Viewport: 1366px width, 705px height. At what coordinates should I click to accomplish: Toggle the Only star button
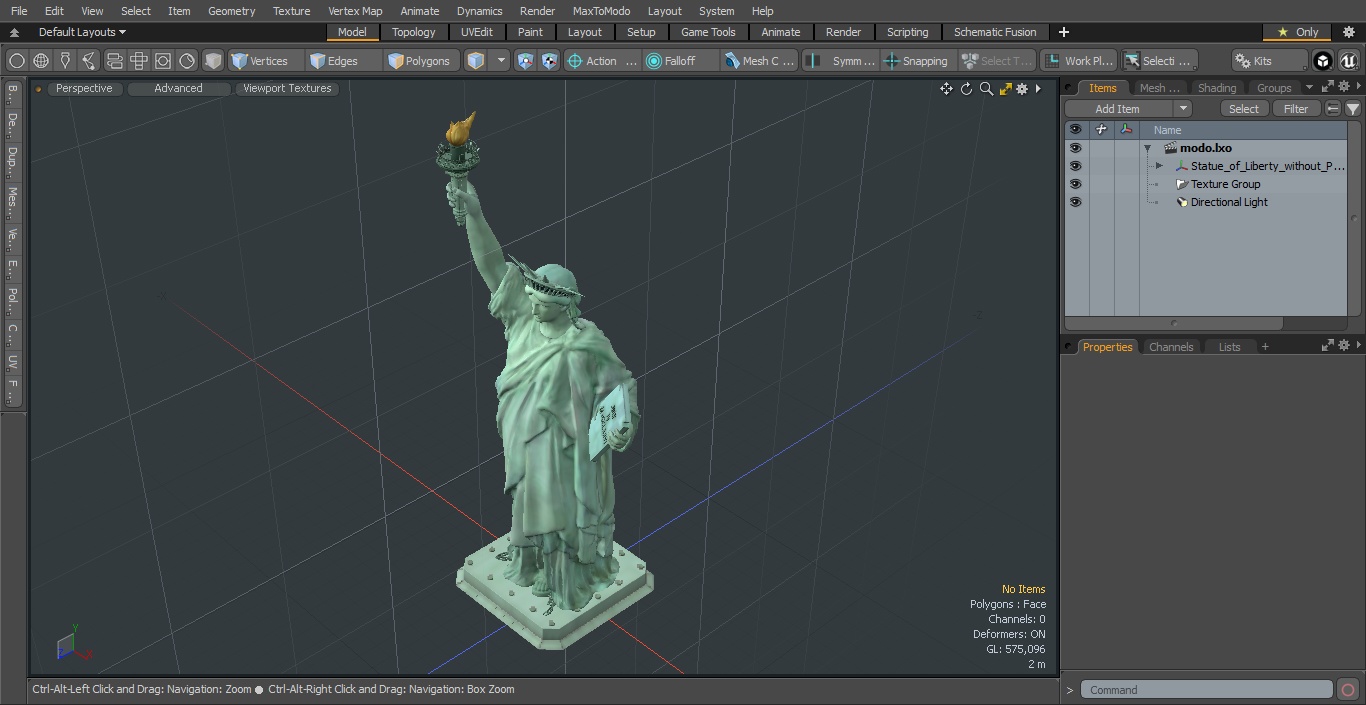tap(1297, 32)
